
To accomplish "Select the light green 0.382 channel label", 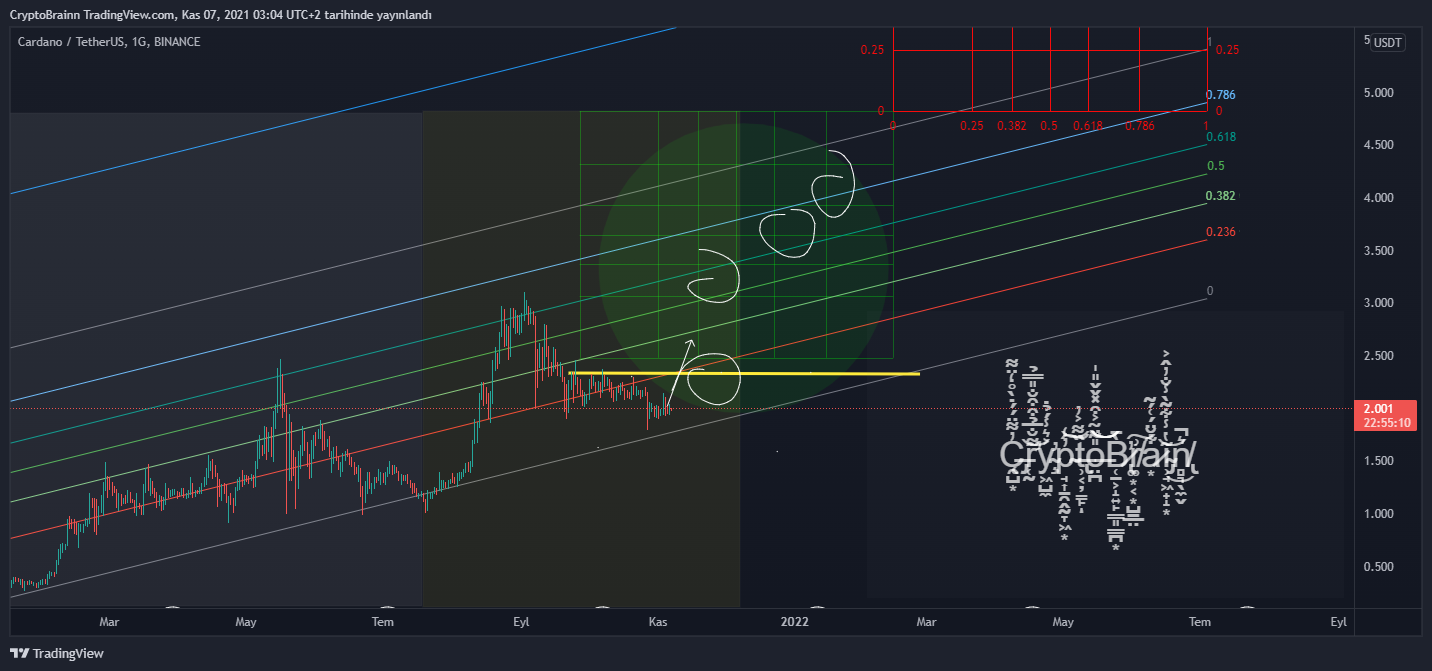I will [x=1221, y=196].
